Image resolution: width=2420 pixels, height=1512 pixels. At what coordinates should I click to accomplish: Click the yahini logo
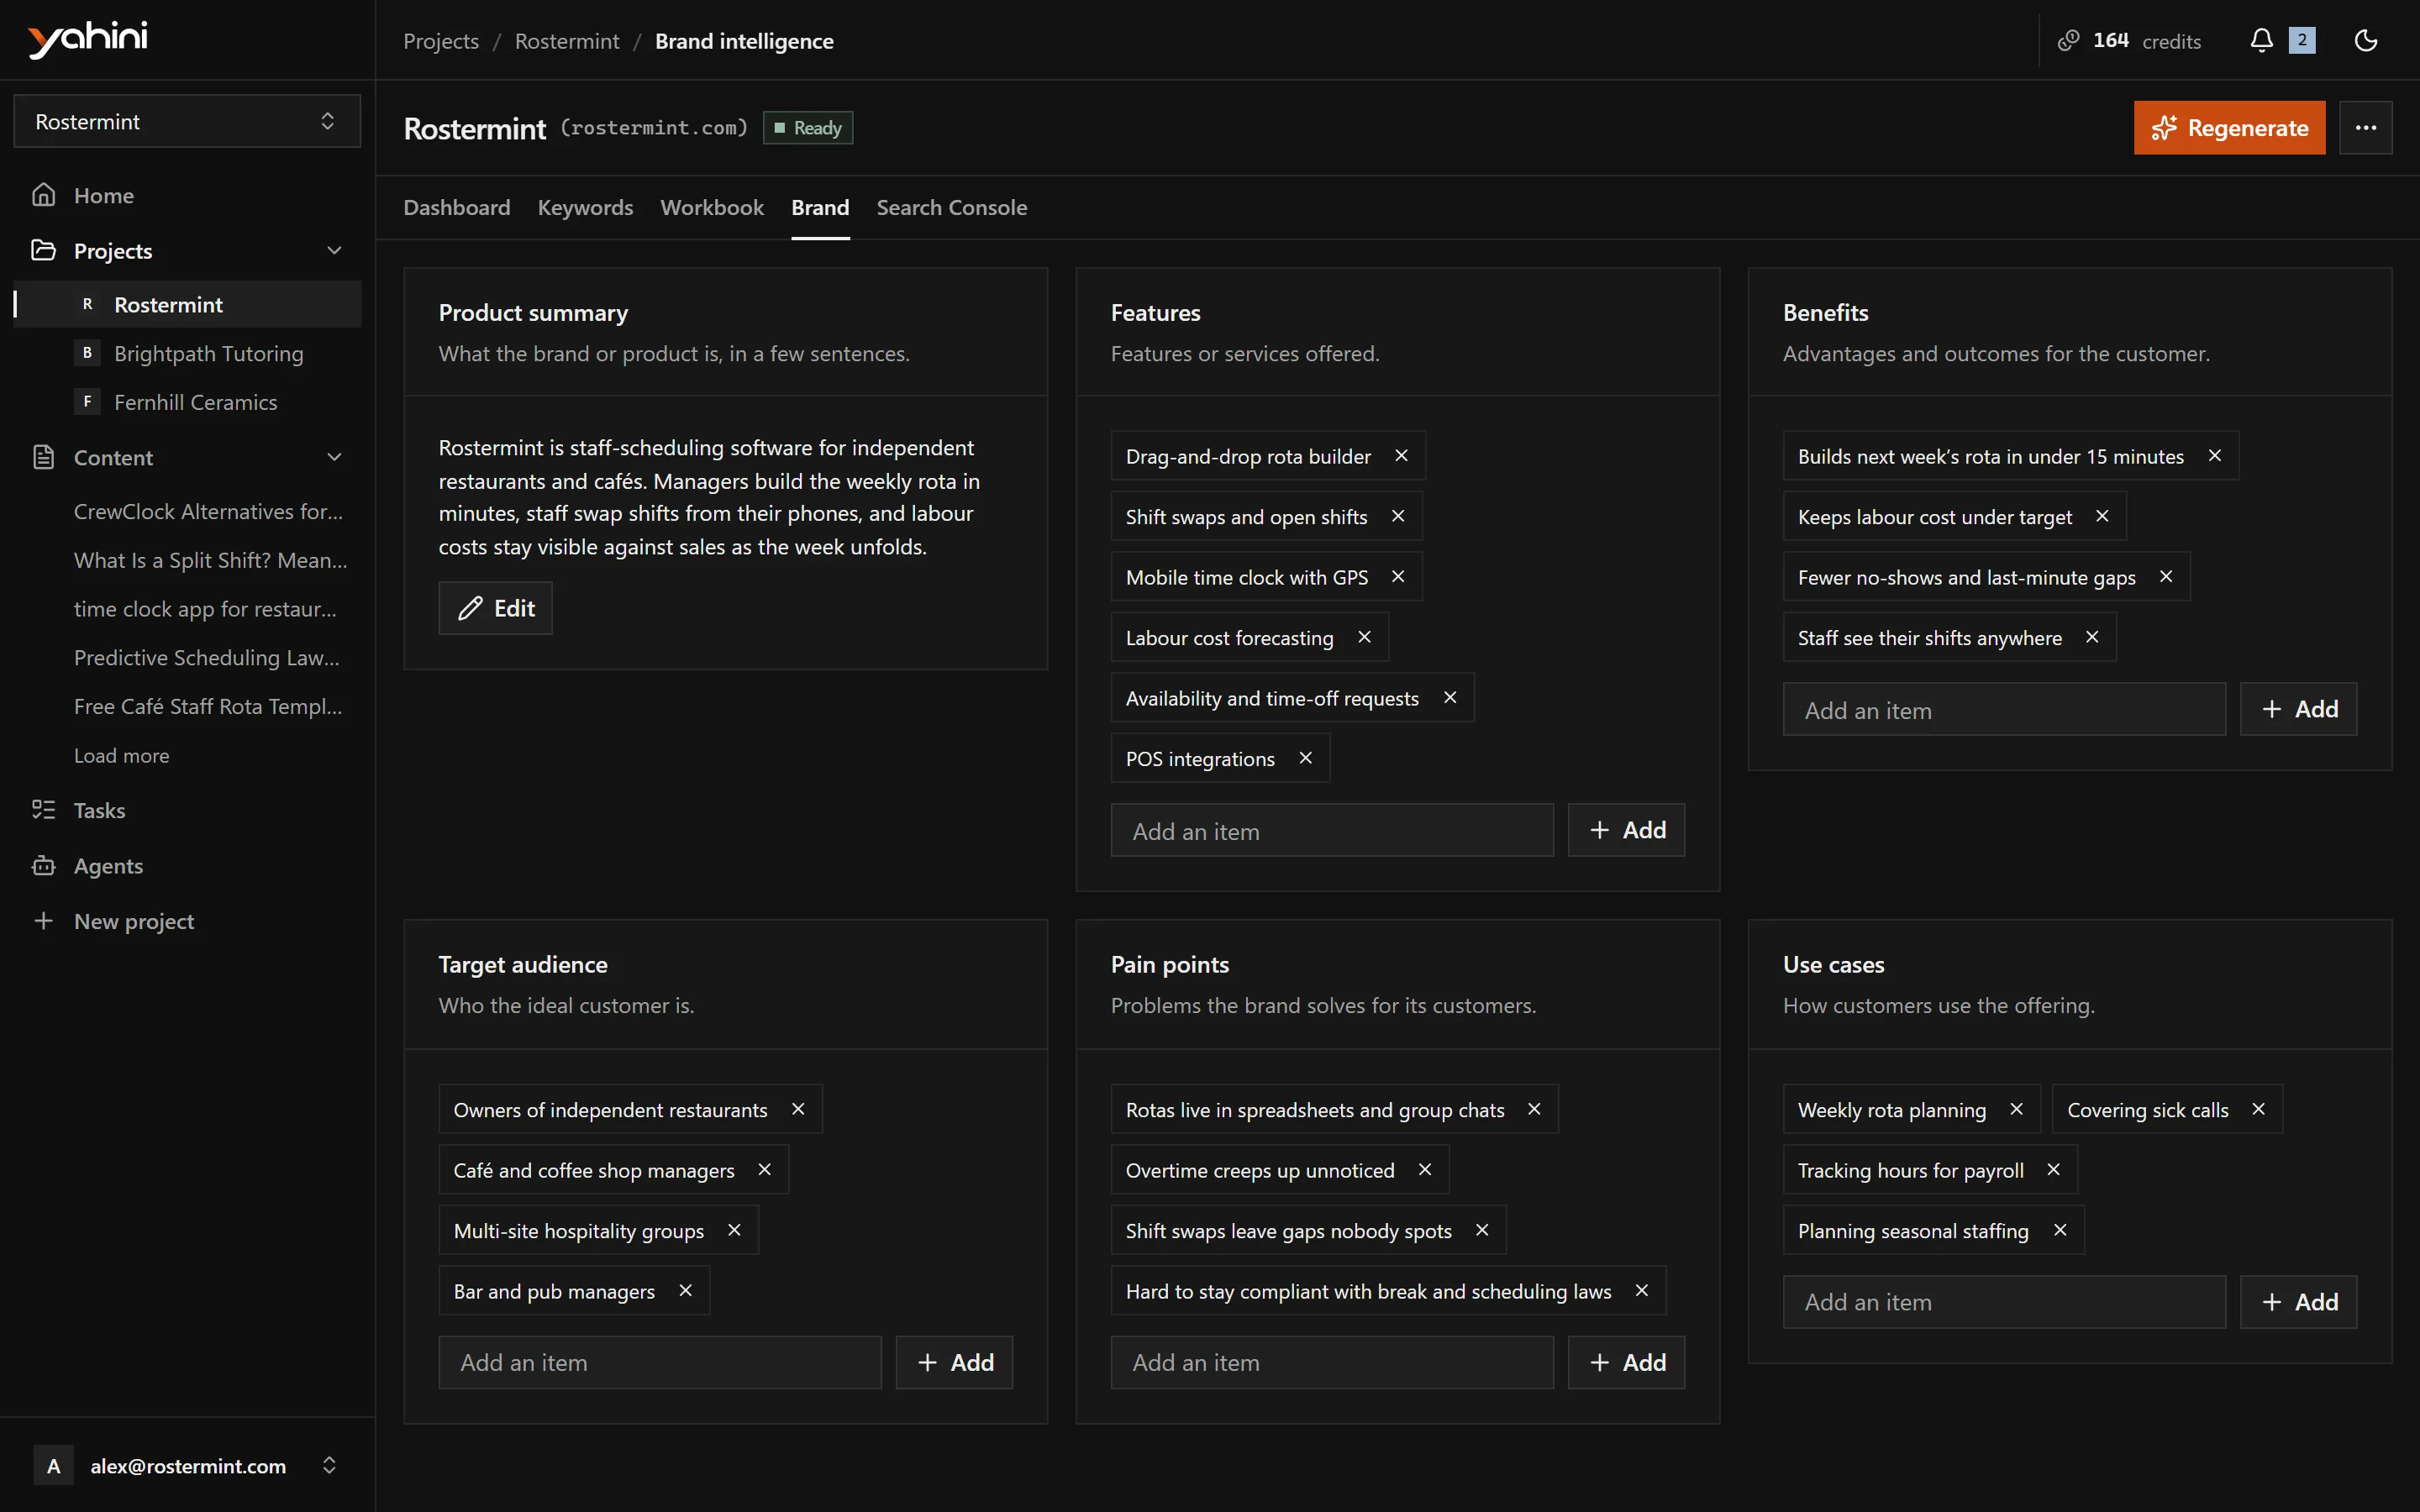(x=88, y=39)
